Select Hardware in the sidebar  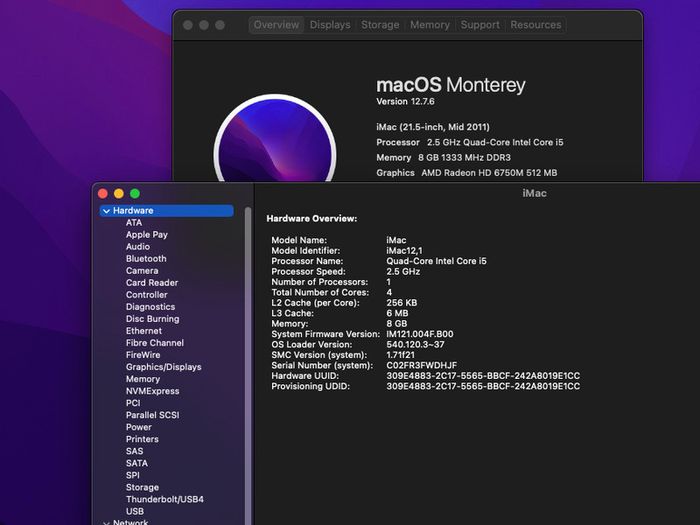click(167, 211)
